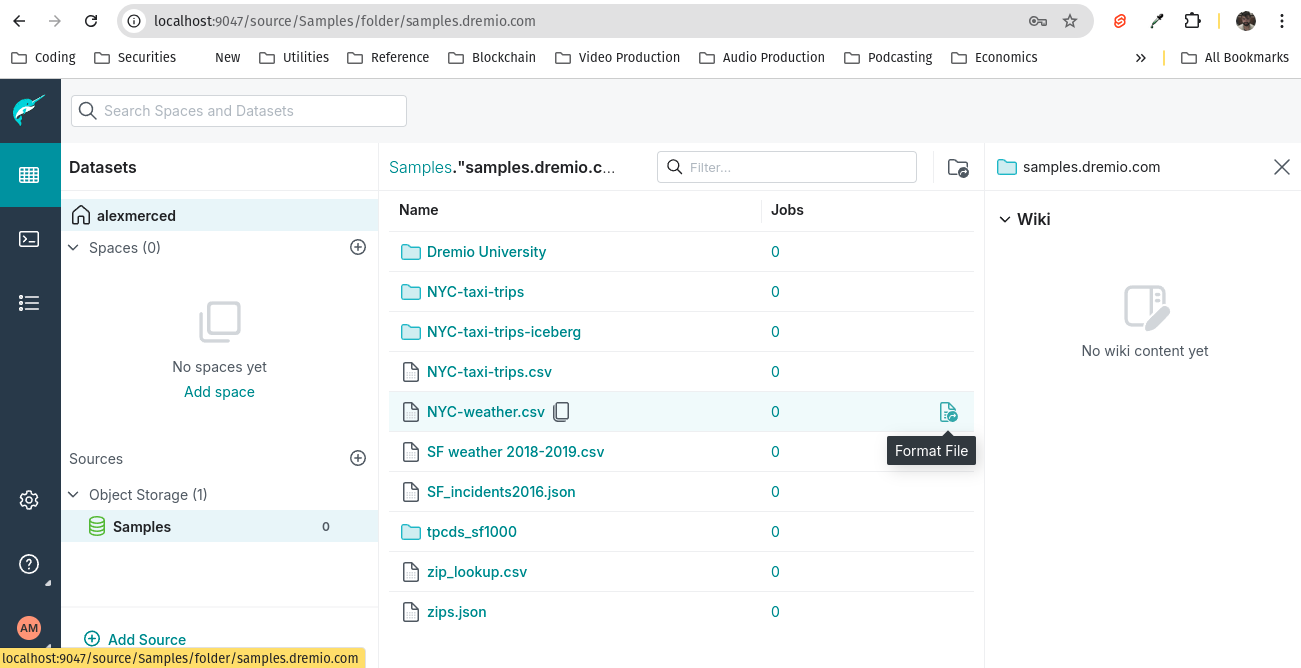The width and height of the screenshot is (1301, 668).
Task: Click the Format File icon for NYC-weather.csv
Action: tap(948, 412)
